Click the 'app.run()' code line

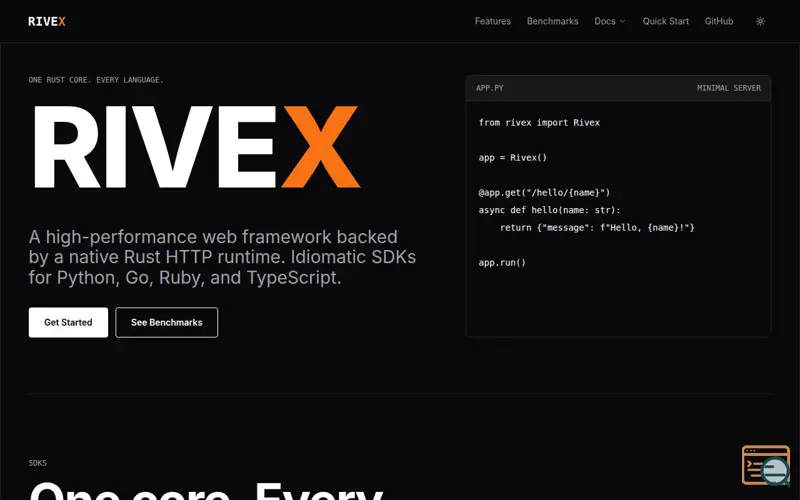[502, 263]
